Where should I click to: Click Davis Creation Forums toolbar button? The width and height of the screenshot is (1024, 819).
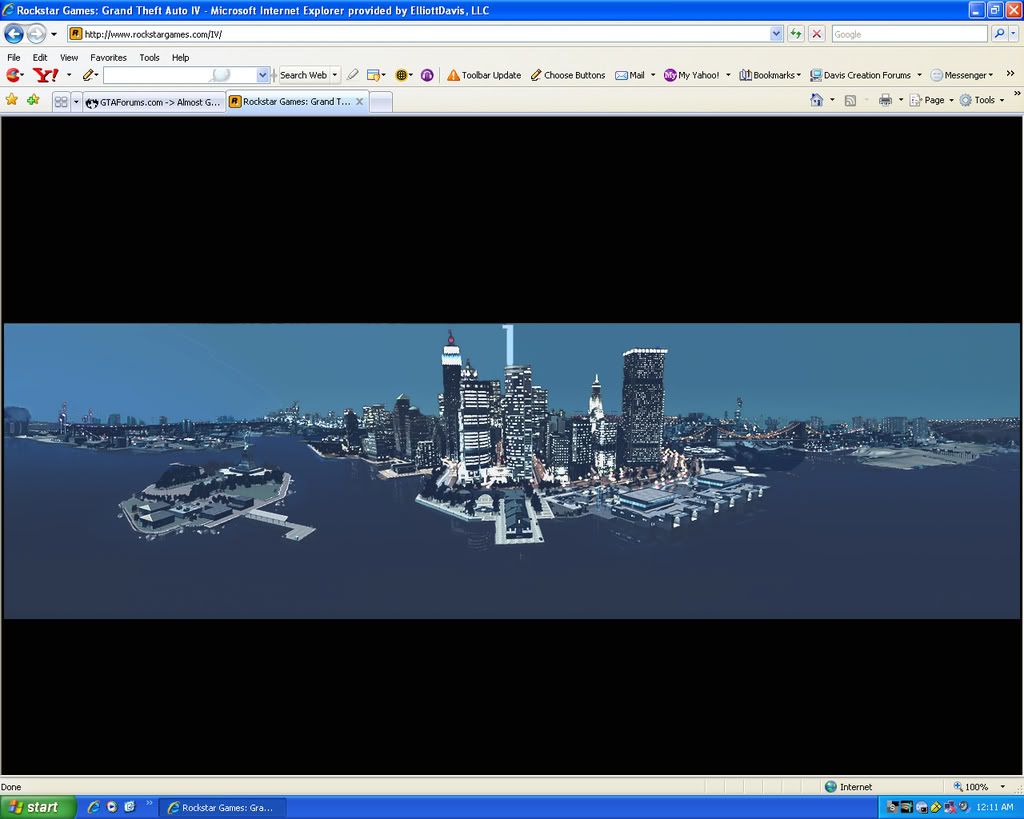coord(861,75)
